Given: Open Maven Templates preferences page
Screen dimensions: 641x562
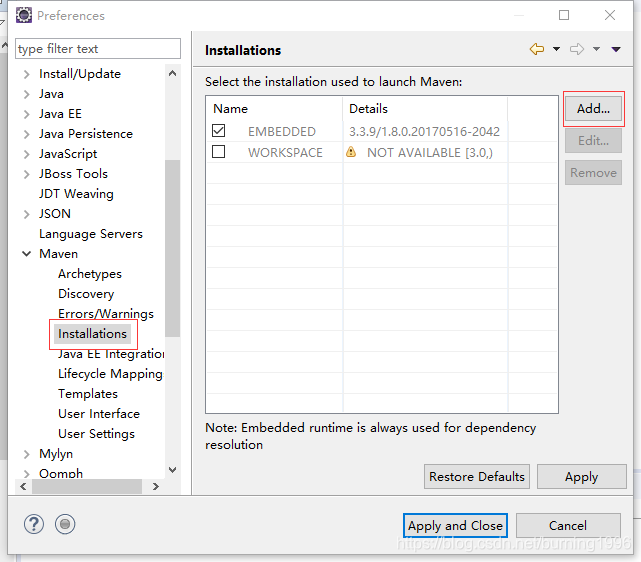Looking at the screenshot, I should coord(88,394).
